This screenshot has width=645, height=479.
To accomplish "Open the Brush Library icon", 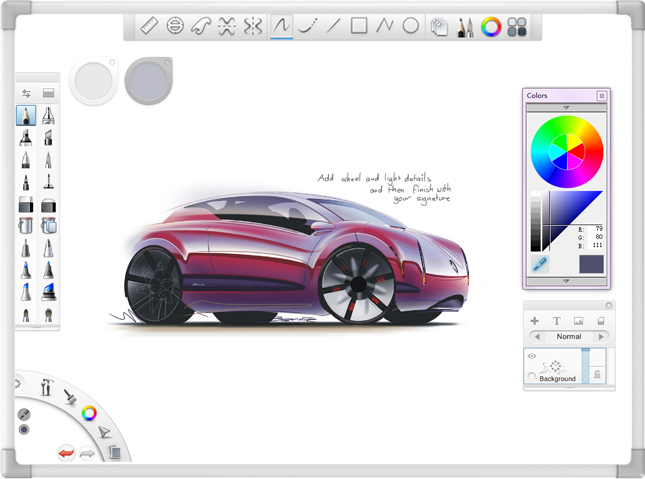I will click(x=49, y=93).
